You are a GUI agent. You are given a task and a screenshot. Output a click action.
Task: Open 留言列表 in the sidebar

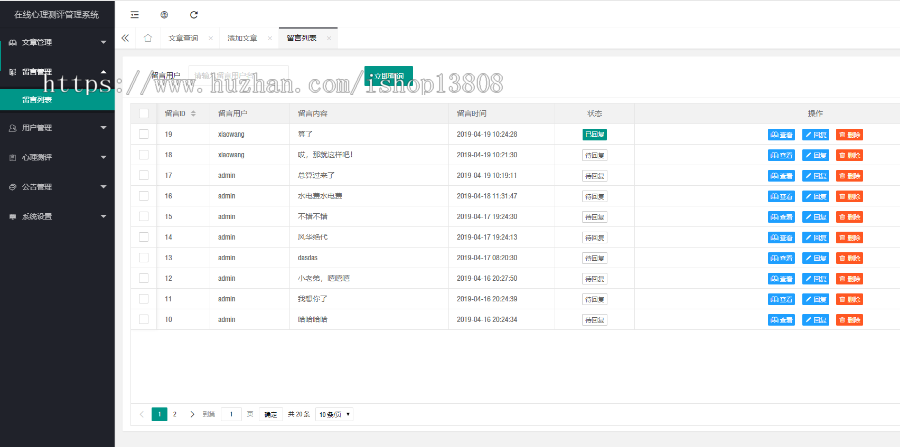[57, 100]
